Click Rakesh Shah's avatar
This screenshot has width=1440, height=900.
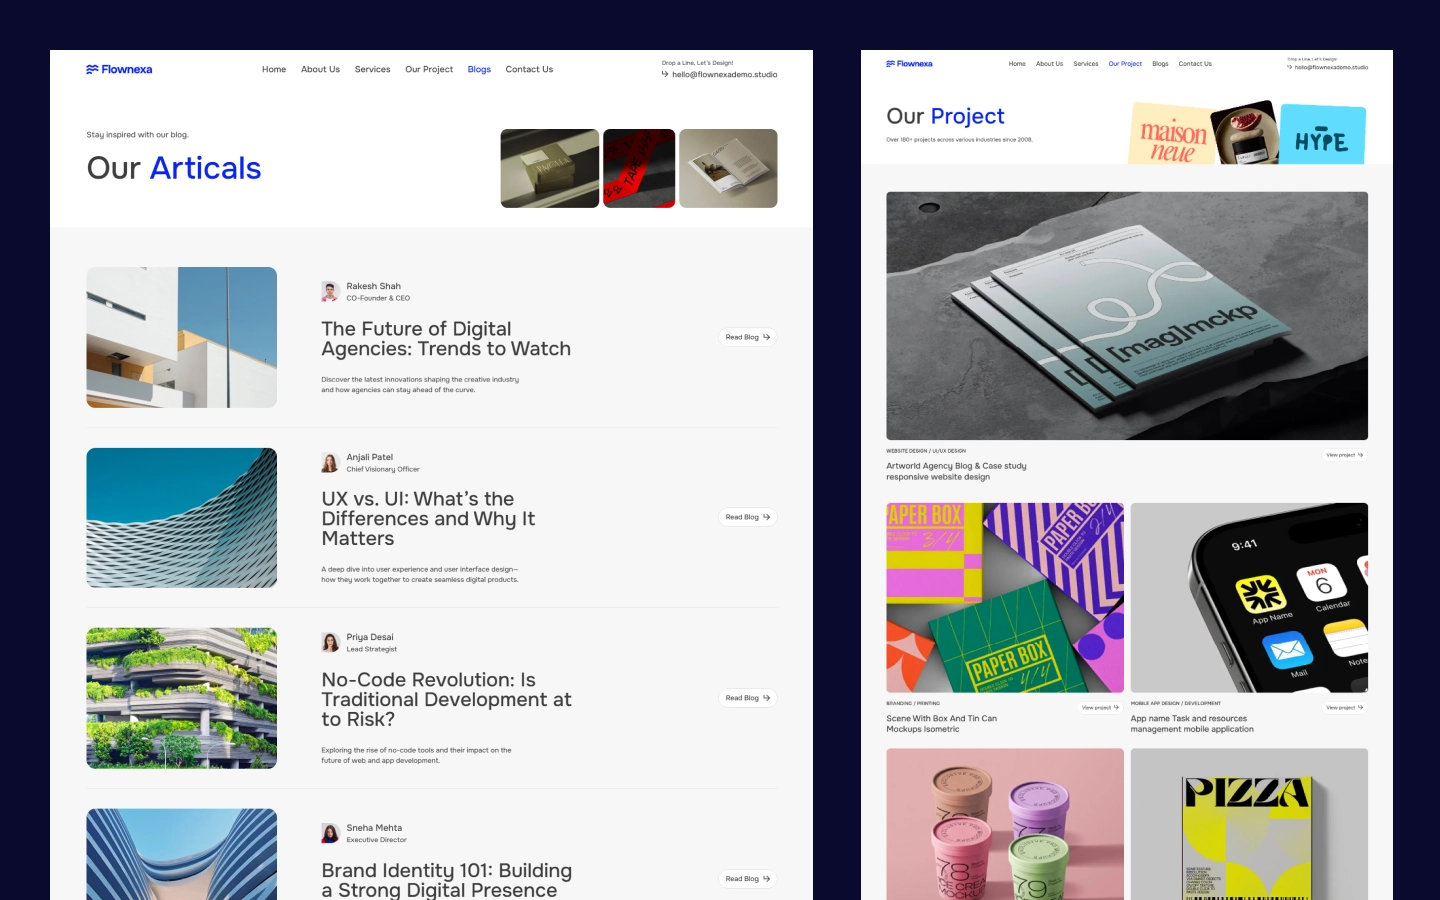point(330,292)
